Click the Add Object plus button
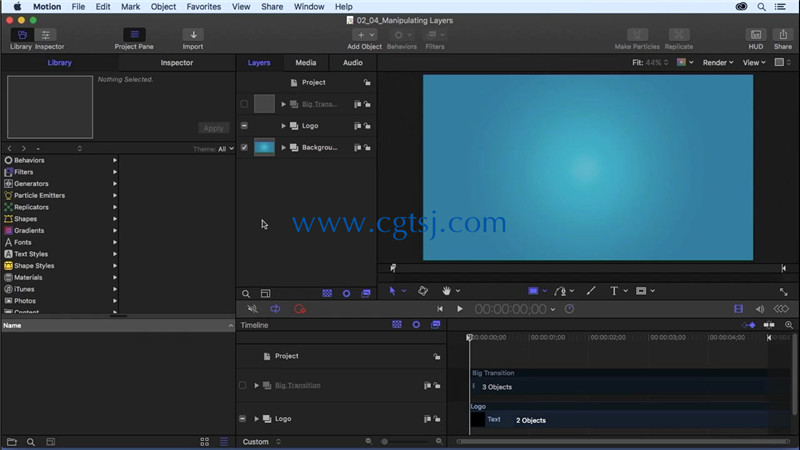The image size is (800, 450). coord(364,35)
